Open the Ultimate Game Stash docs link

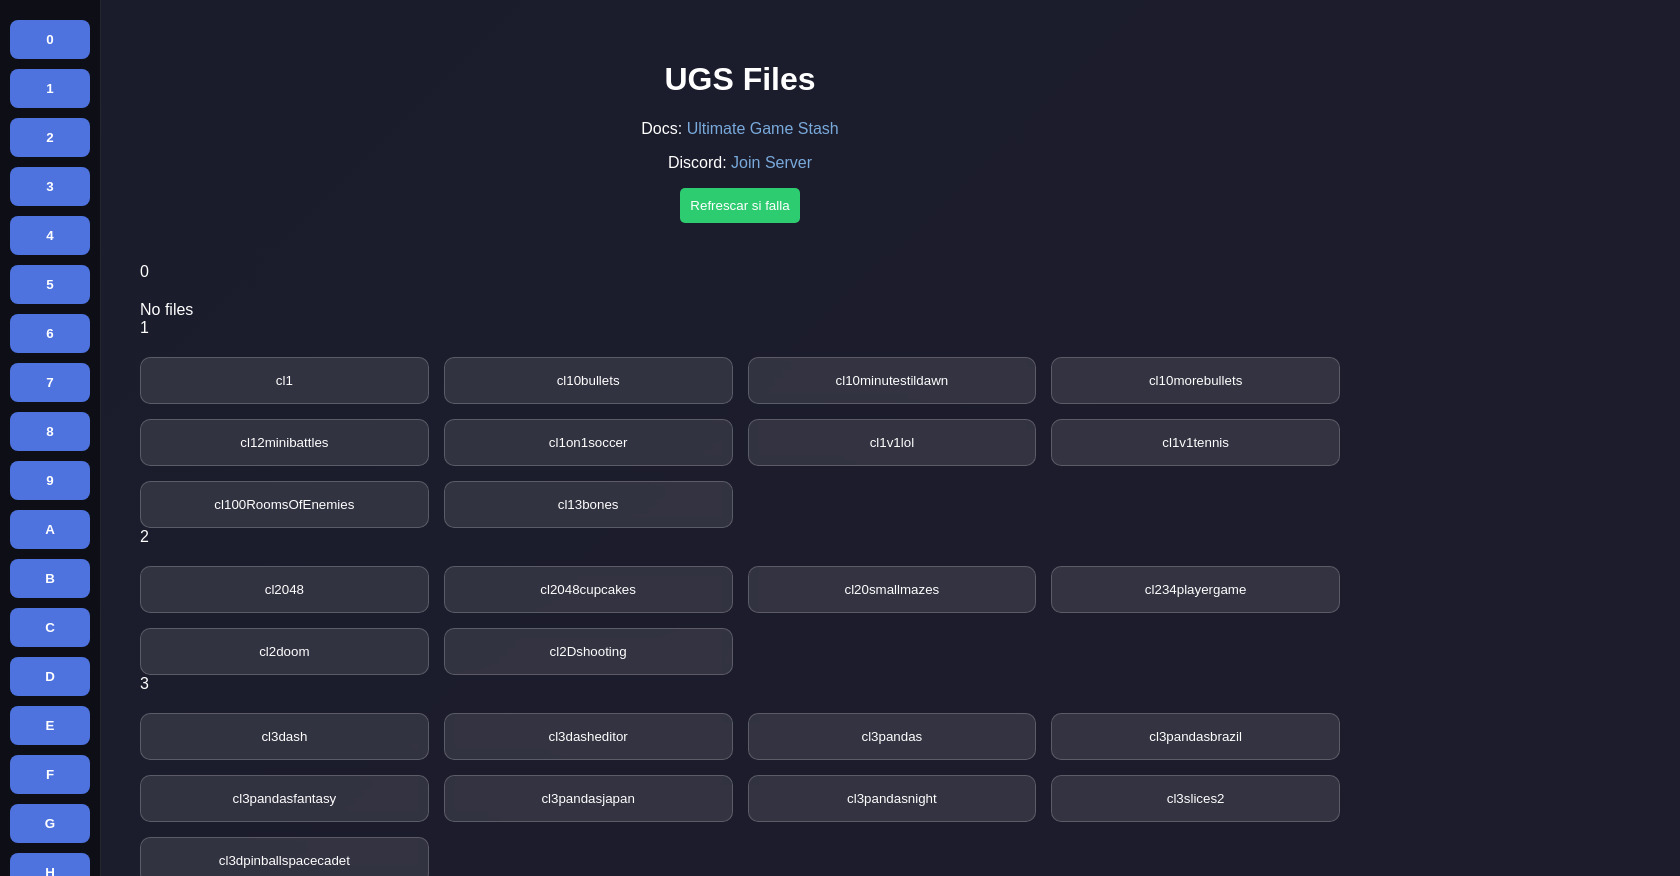762,129
